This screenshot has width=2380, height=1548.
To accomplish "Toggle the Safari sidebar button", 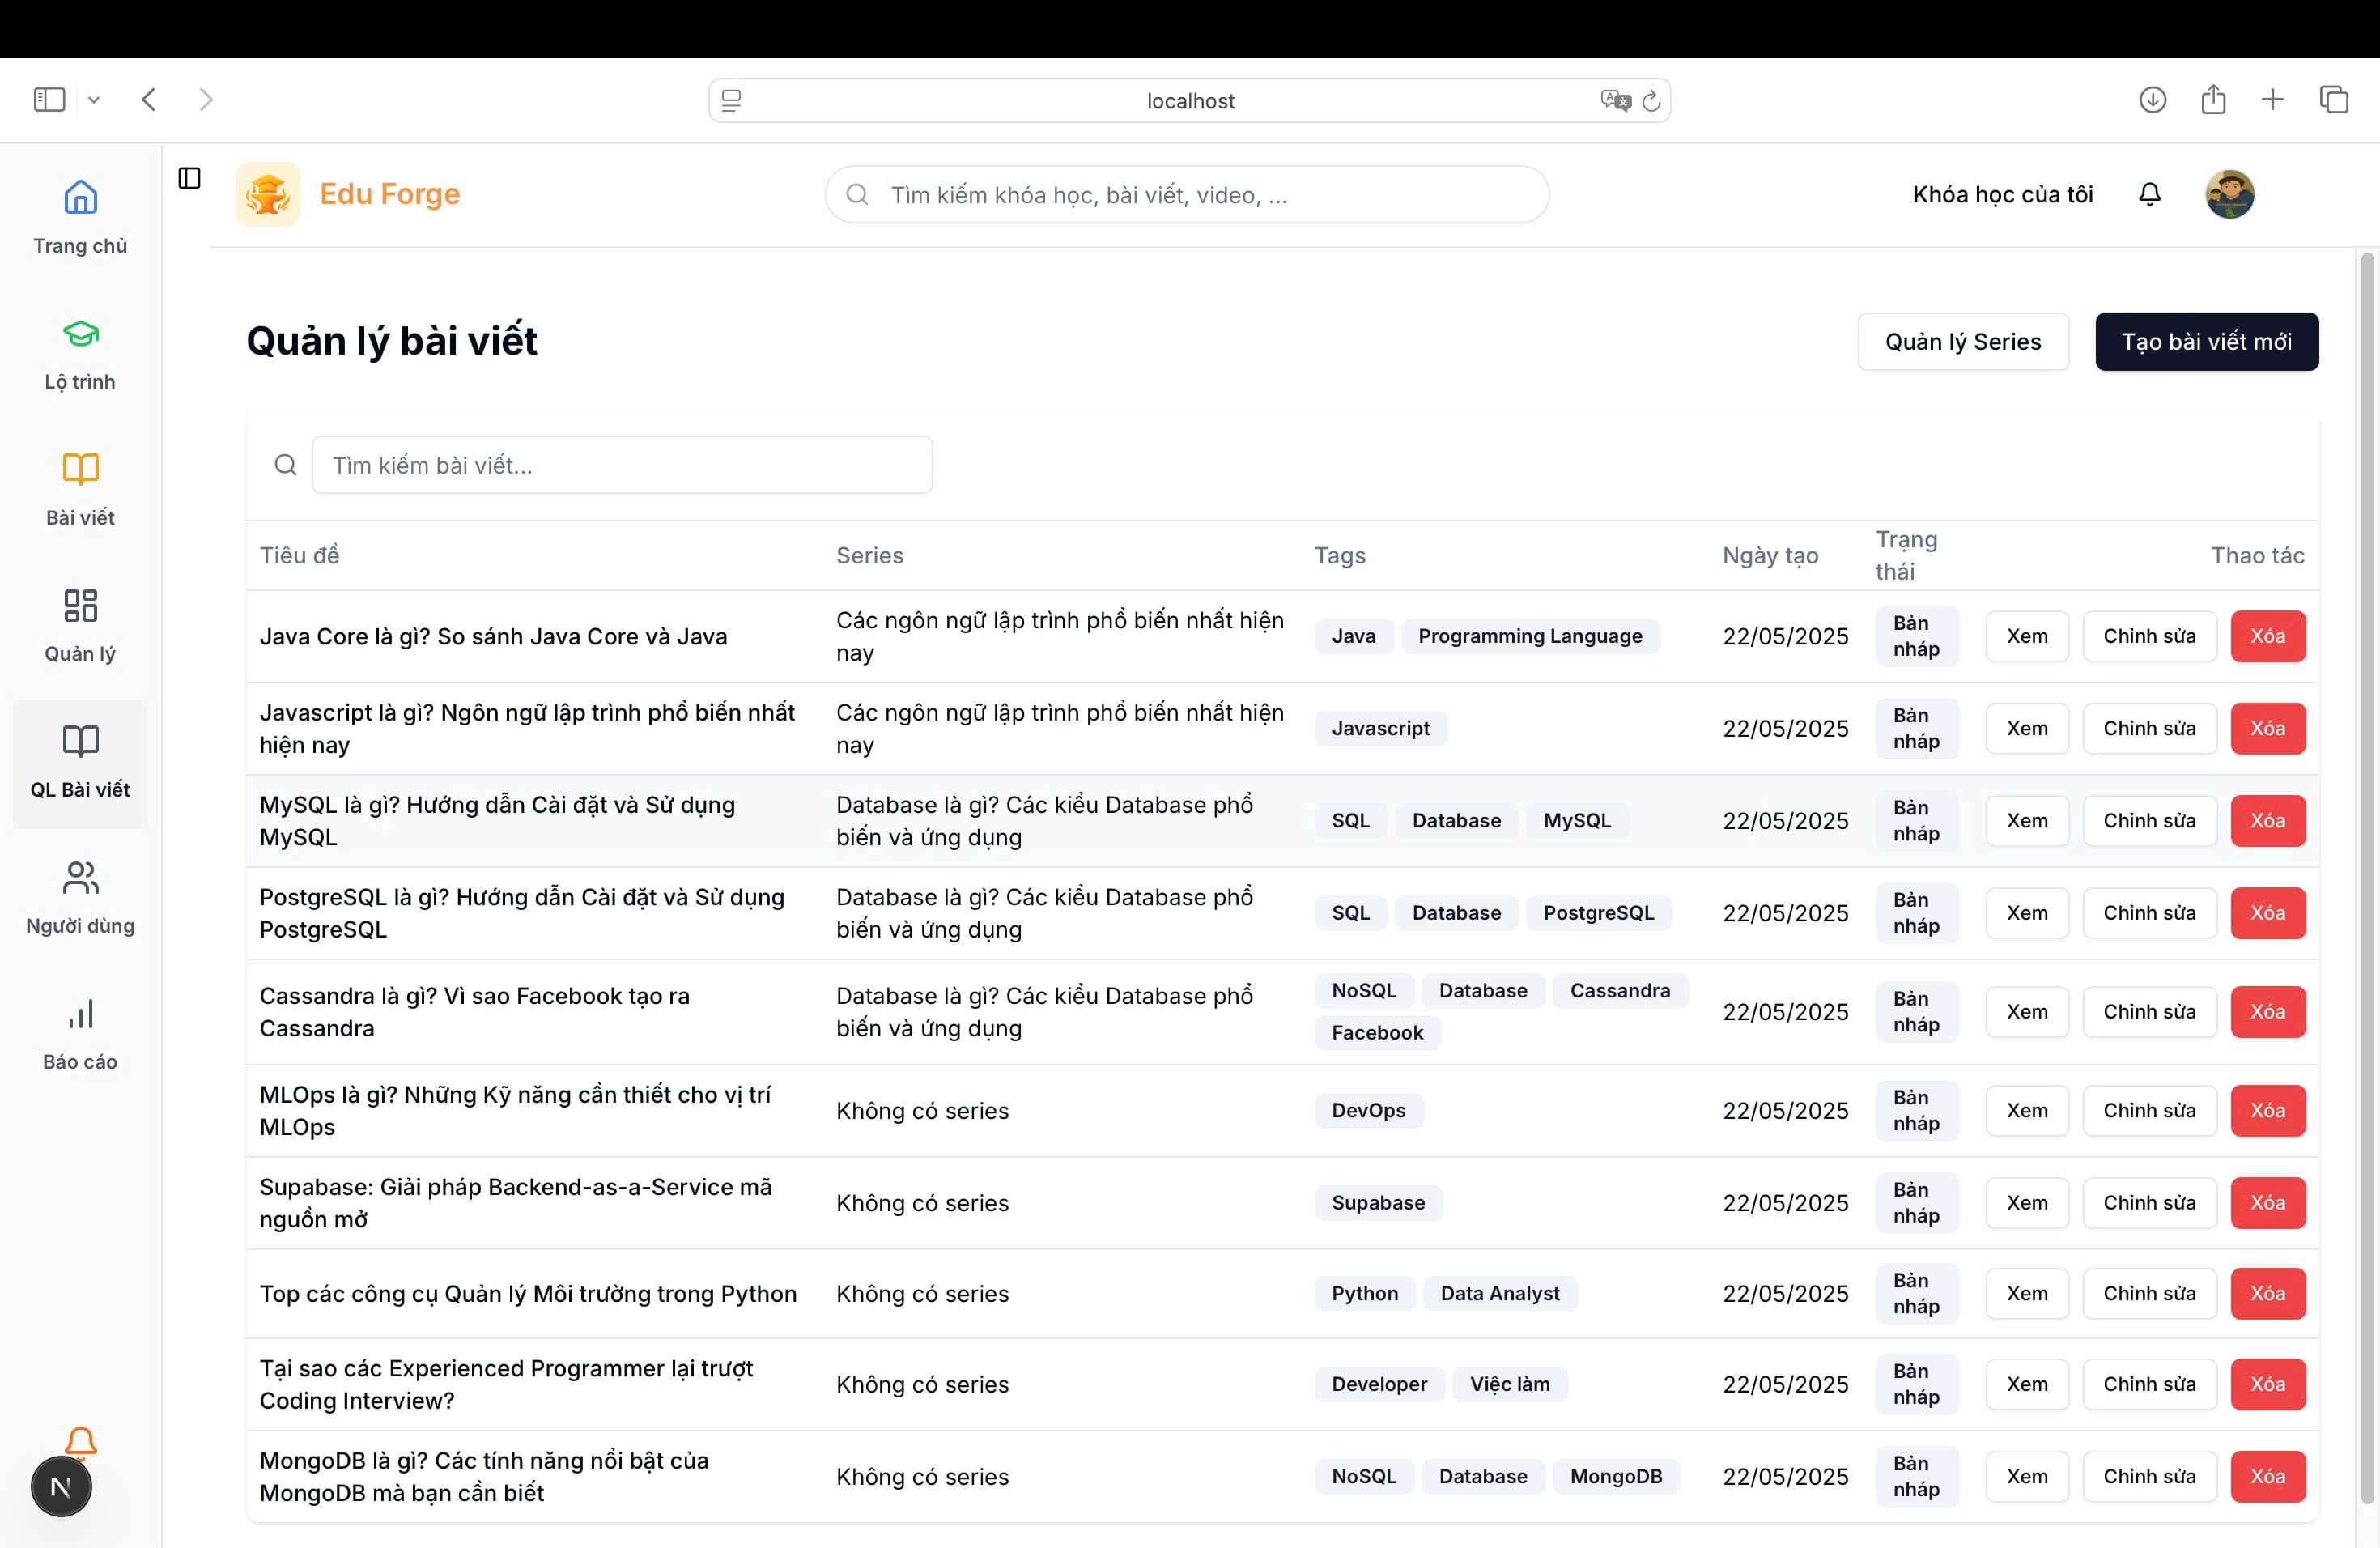I will click(49, 99).
